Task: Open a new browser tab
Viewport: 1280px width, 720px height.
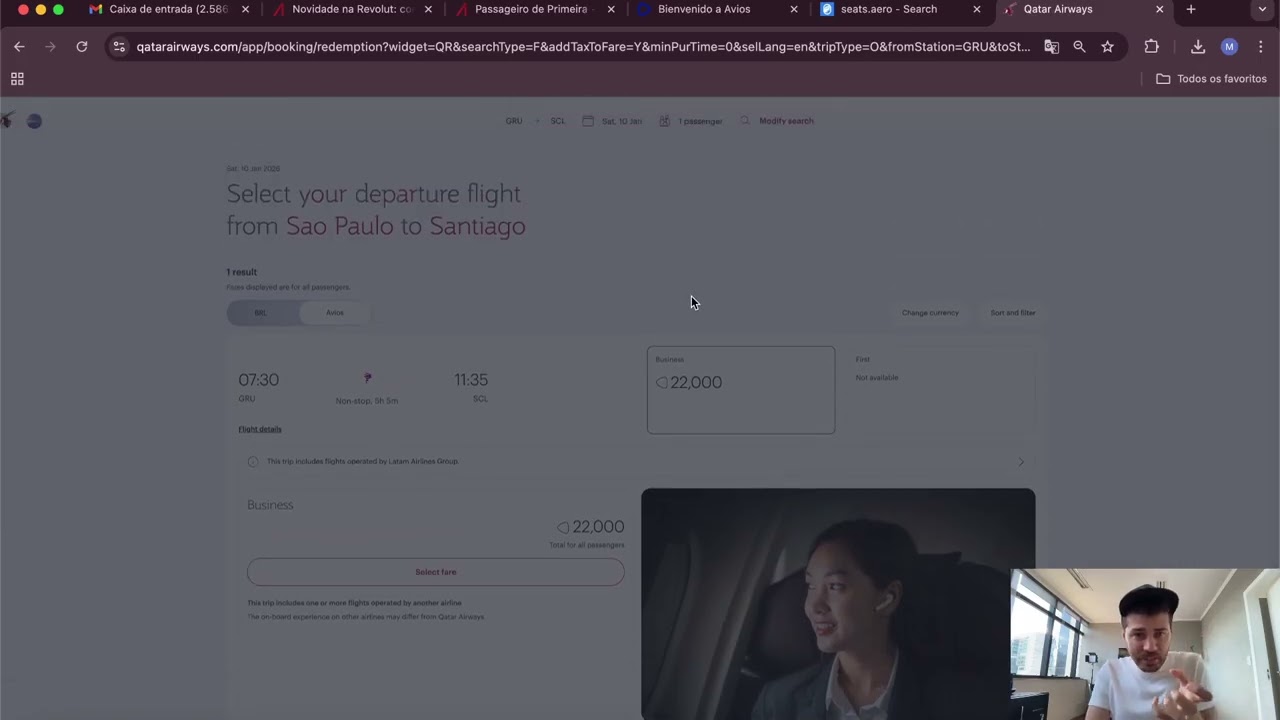Action: 1190,9
